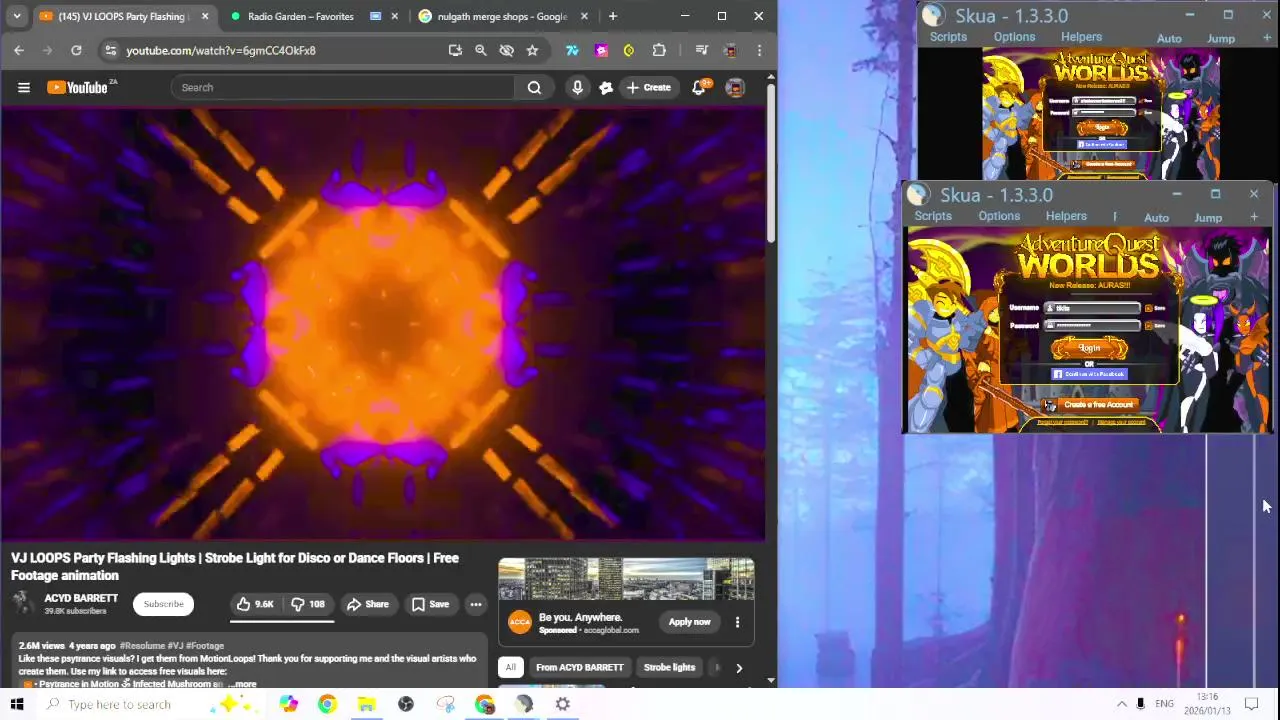This screenshot has width=1280, height=720.
Task: Open the zoom magnifier icon in address bar
Action: pos(480,50)
